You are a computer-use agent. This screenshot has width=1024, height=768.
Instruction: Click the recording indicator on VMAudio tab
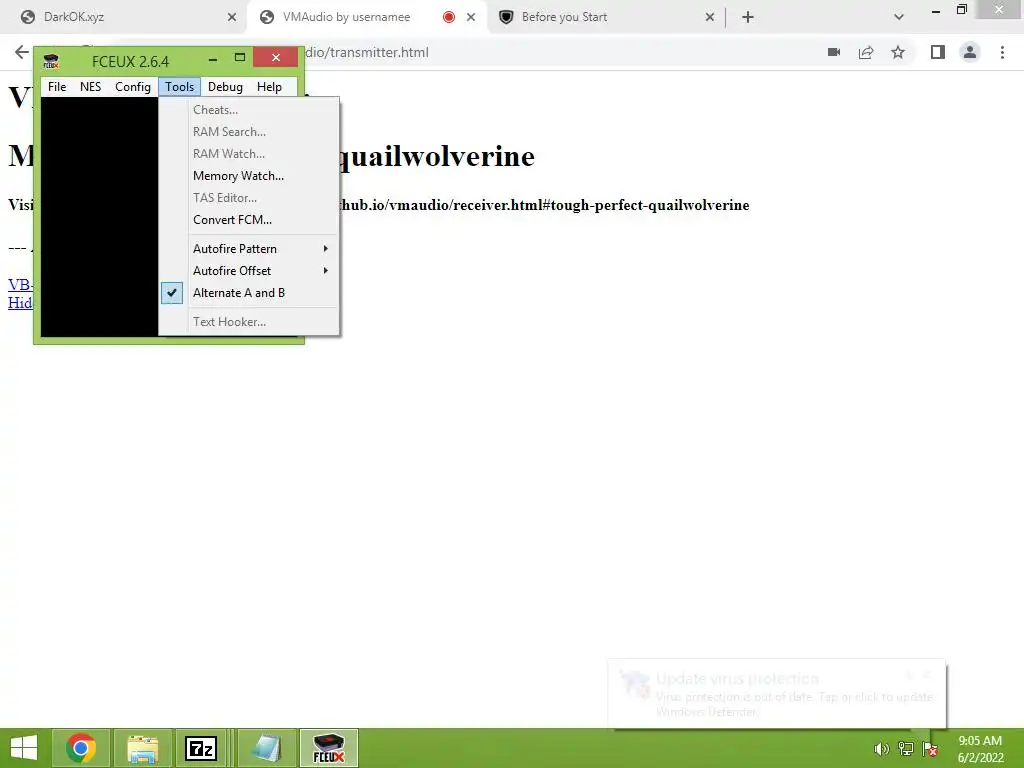449,18
